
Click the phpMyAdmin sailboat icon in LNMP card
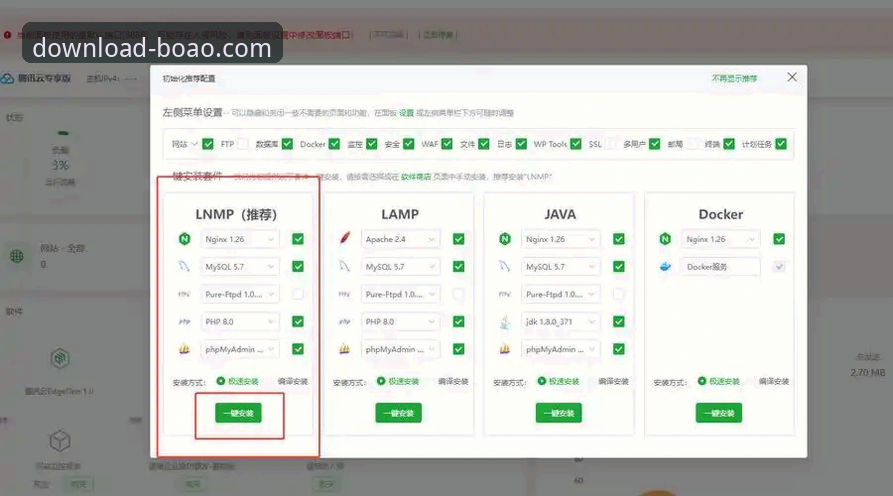click(185, 349)
